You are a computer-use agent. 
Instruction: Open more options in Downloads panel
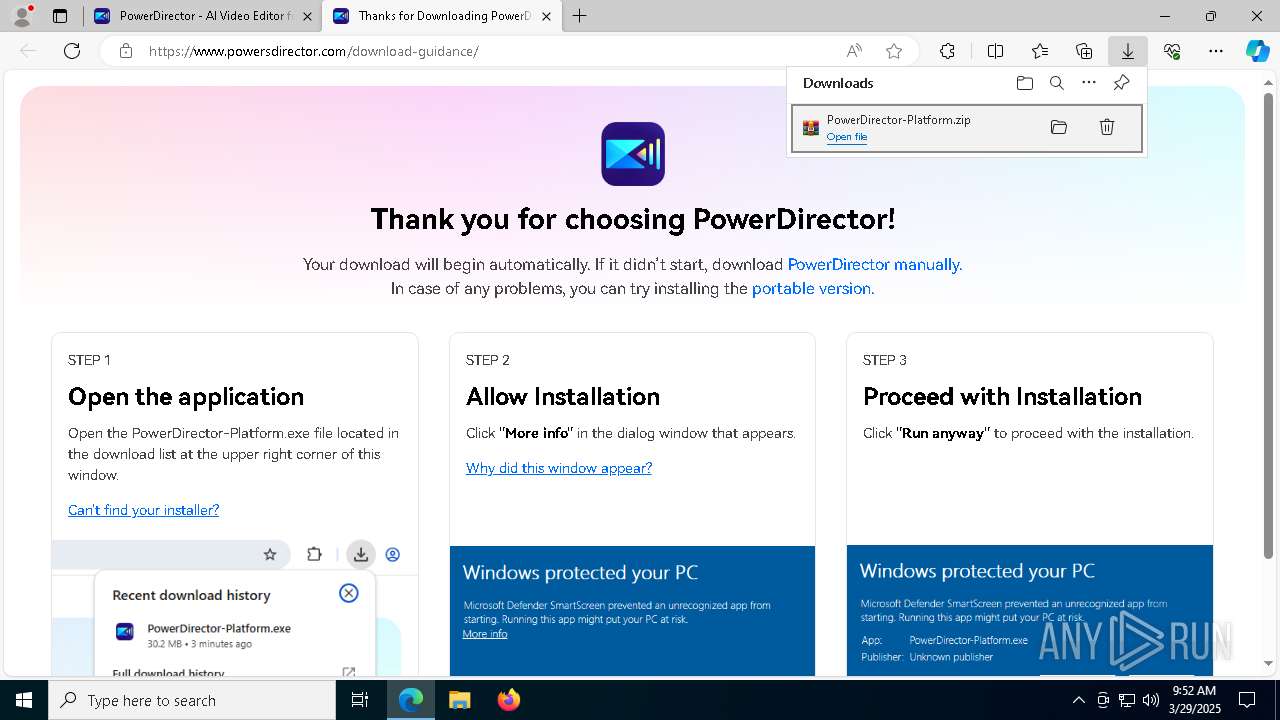[1089, 83]
